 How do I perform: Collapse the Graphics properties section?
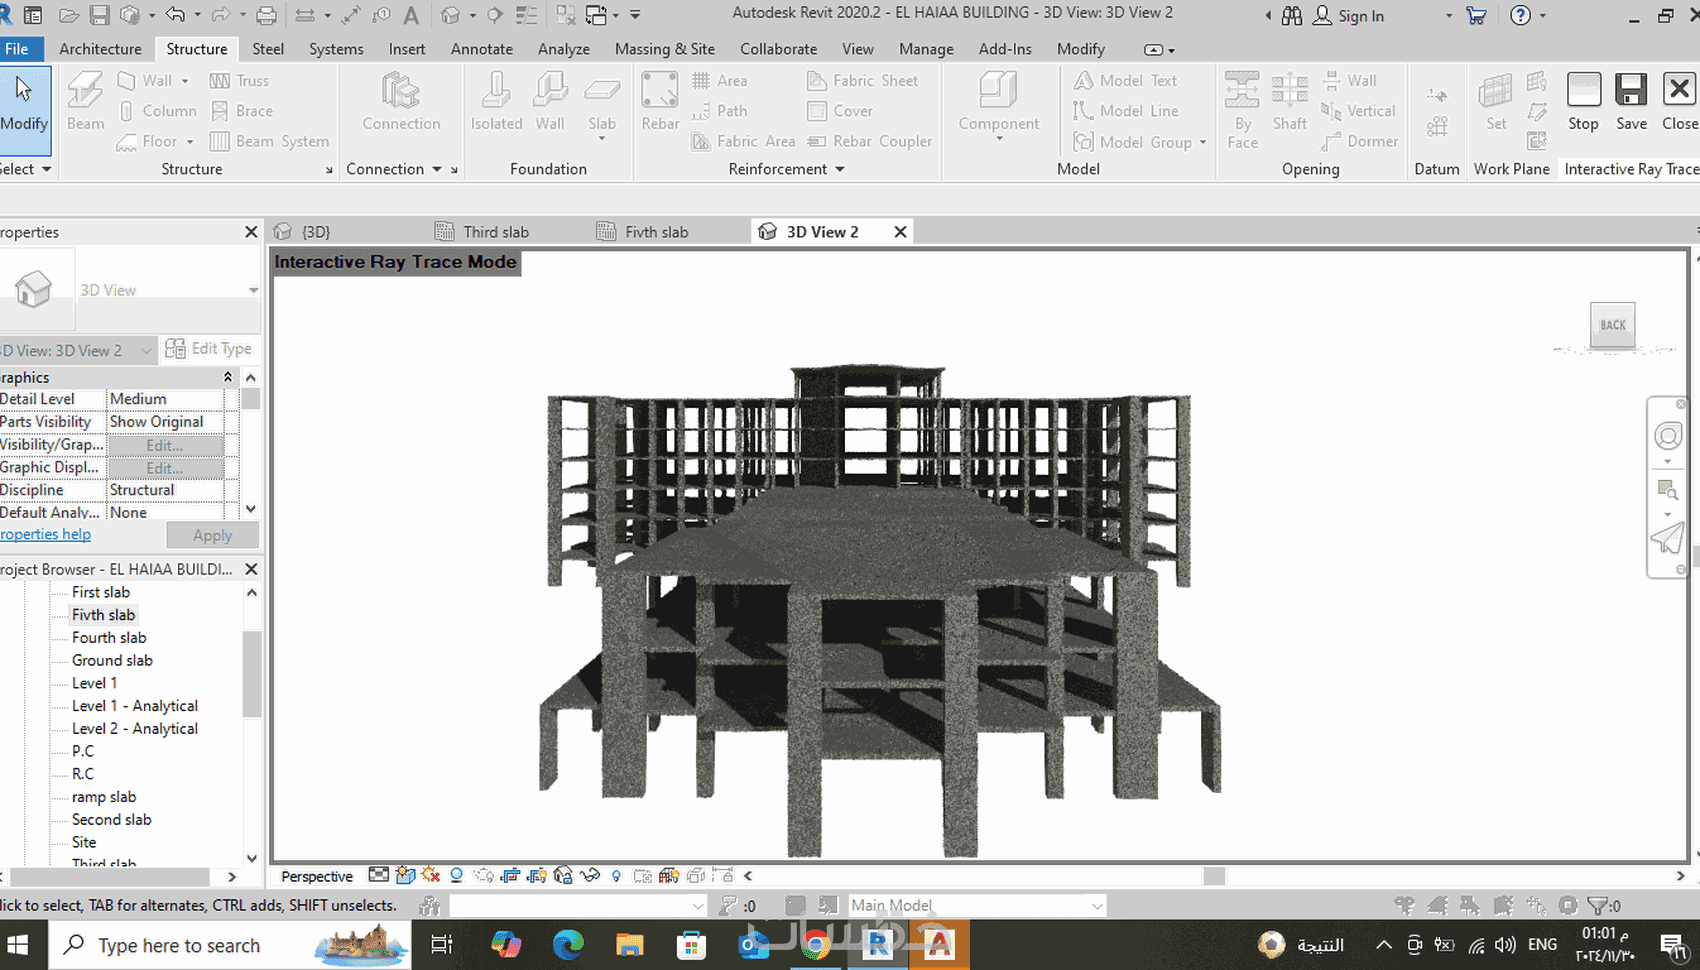coord(228,377)
